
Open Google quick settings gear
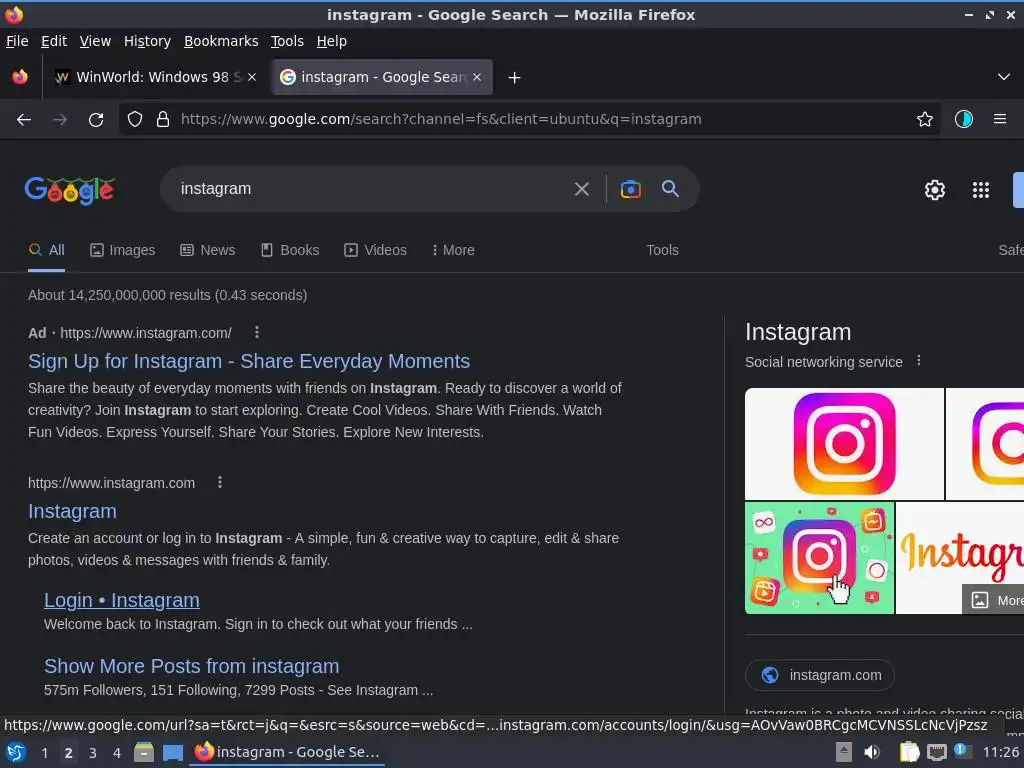[x=935, y=190]
